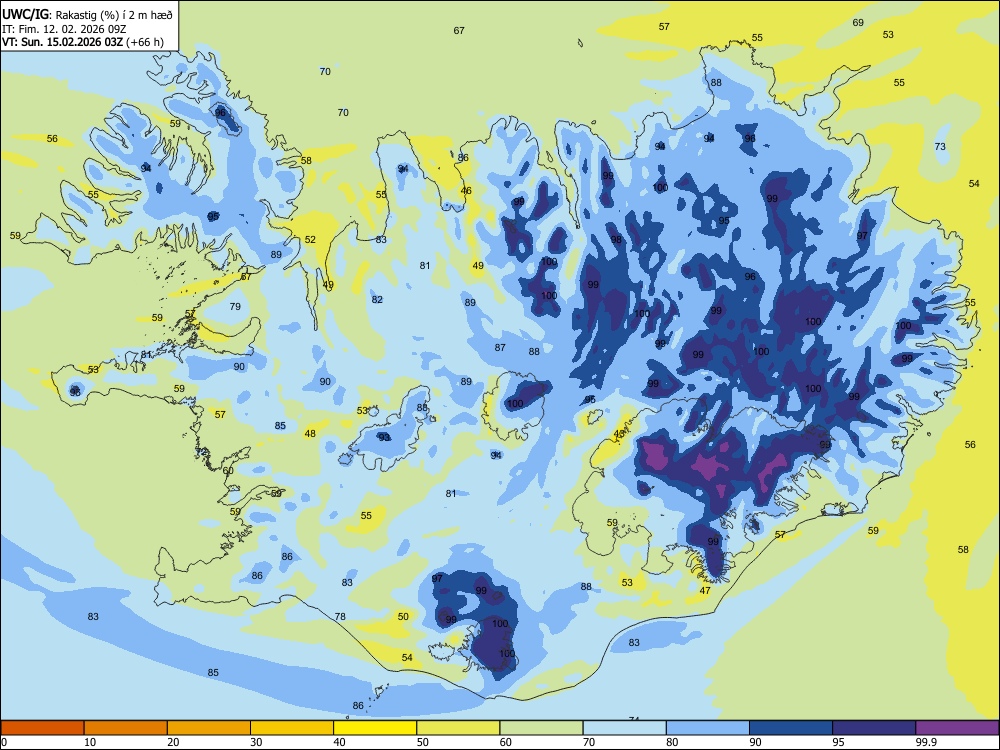Click the humidity value '69' in northeast corner
Viewport: 1000px width, 750px height.
[858, 23]
